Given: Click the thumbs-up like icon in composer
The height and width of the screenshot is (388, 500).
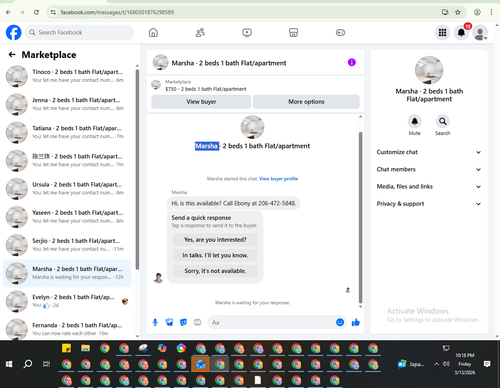Looking at the screenshot, I should (356, 322).
